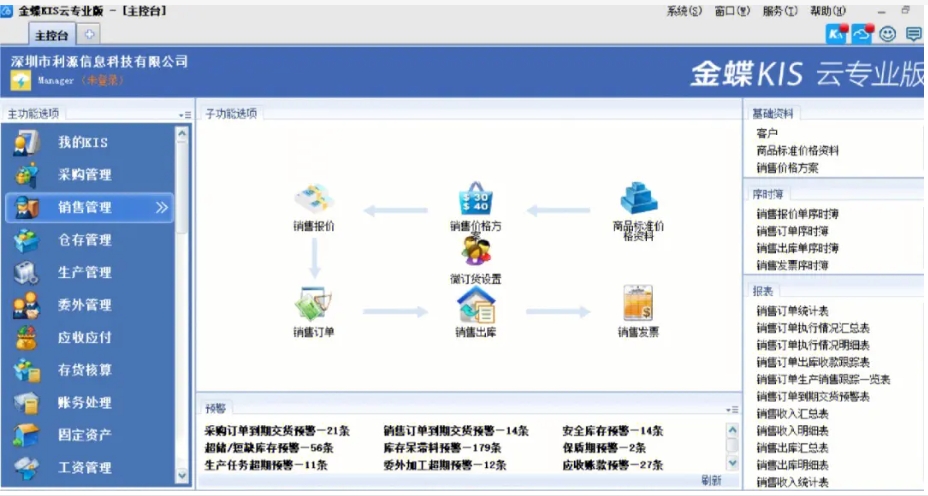
Task: Select 工资管理 module in sidebar
Action: [89, 468]
